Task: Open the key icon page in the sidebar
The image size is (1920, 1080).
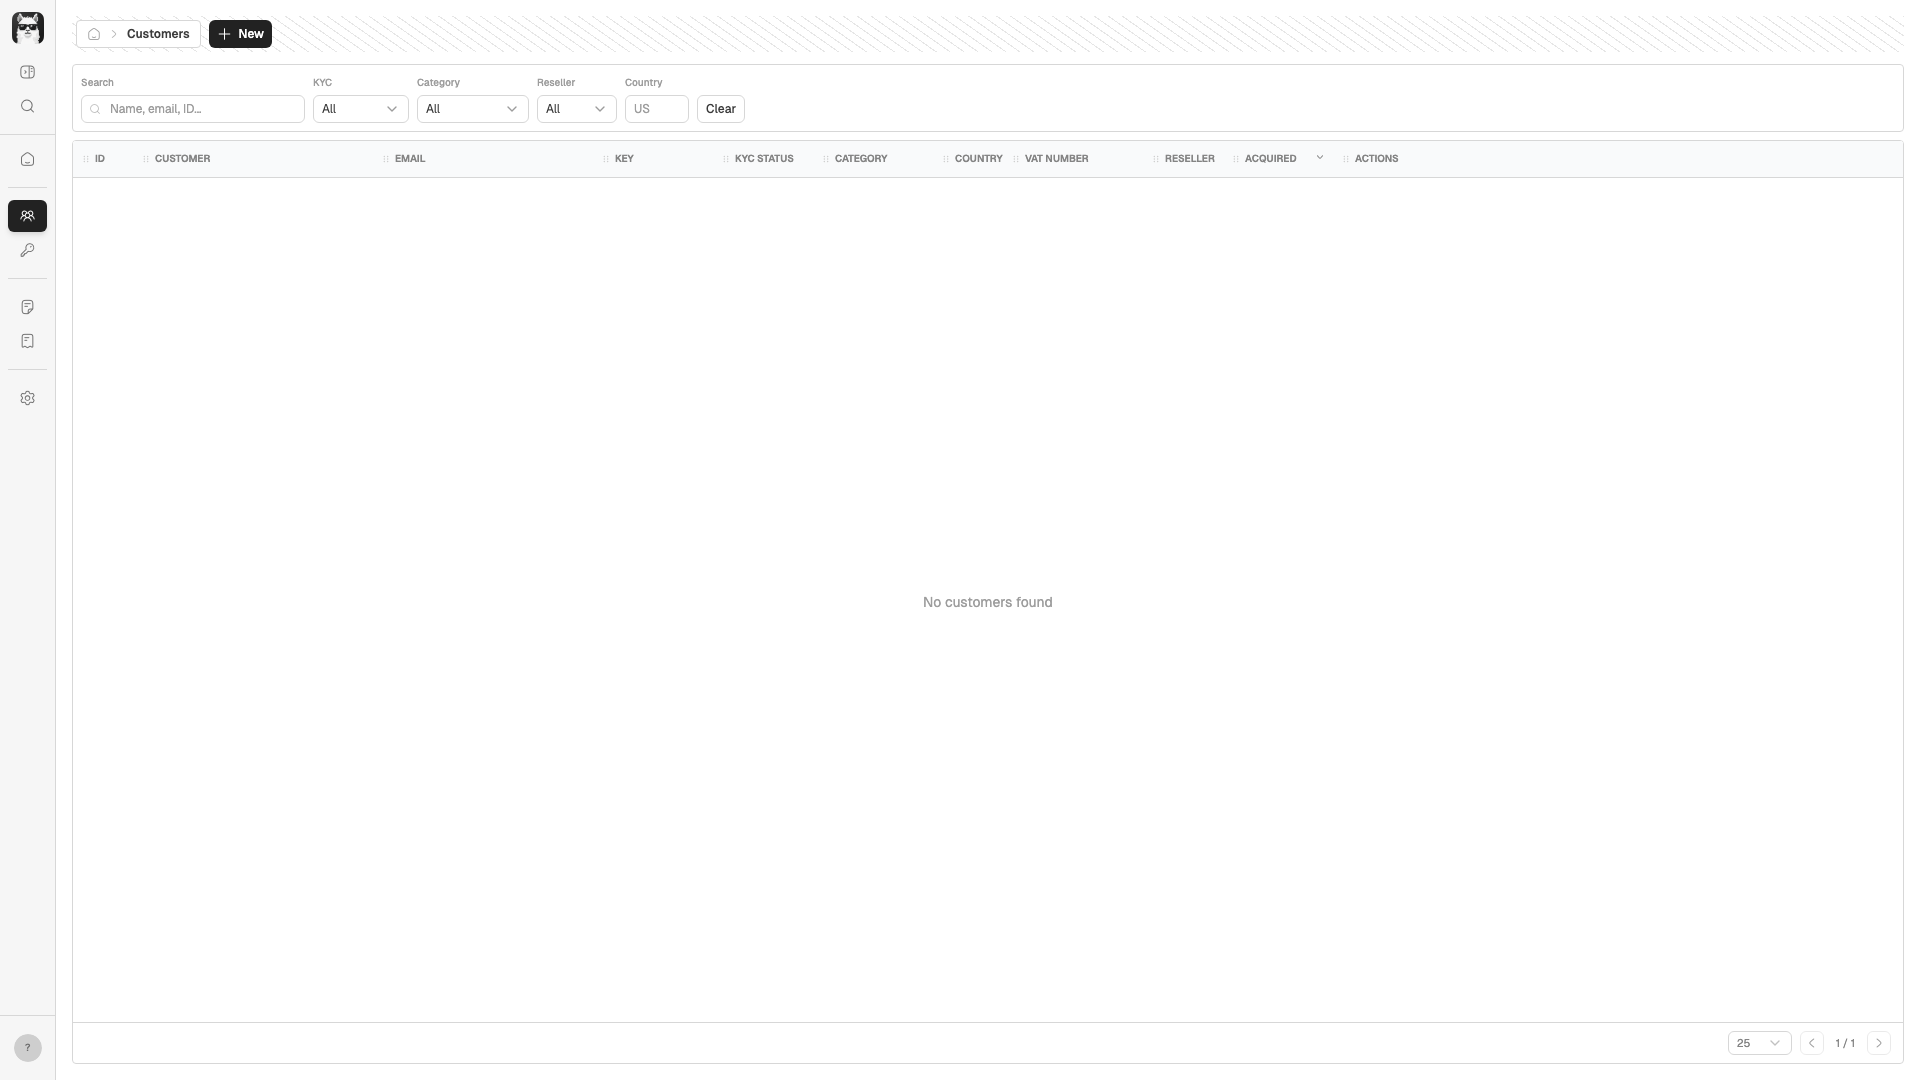Action: click(x=27, y=250)
